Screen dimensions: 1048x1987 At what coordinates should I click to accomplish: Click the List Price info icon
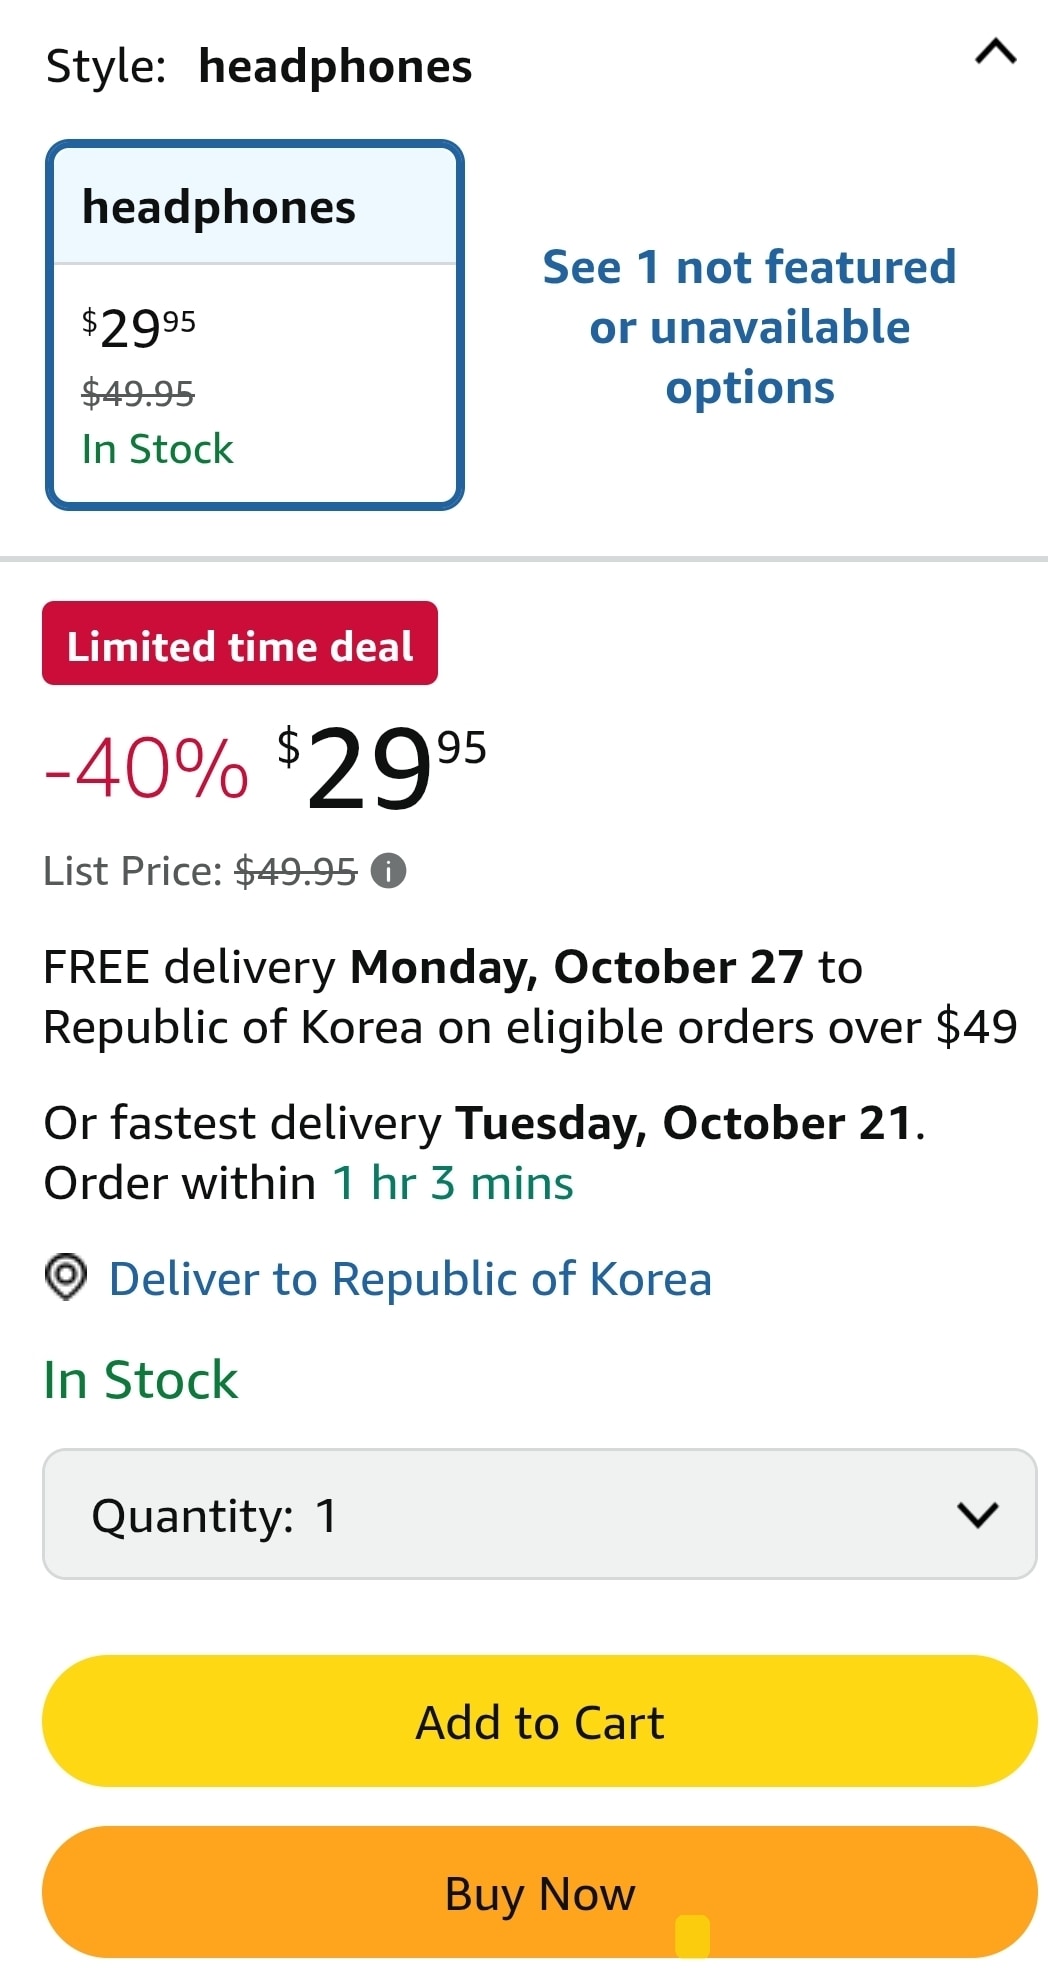click(389, 871)
